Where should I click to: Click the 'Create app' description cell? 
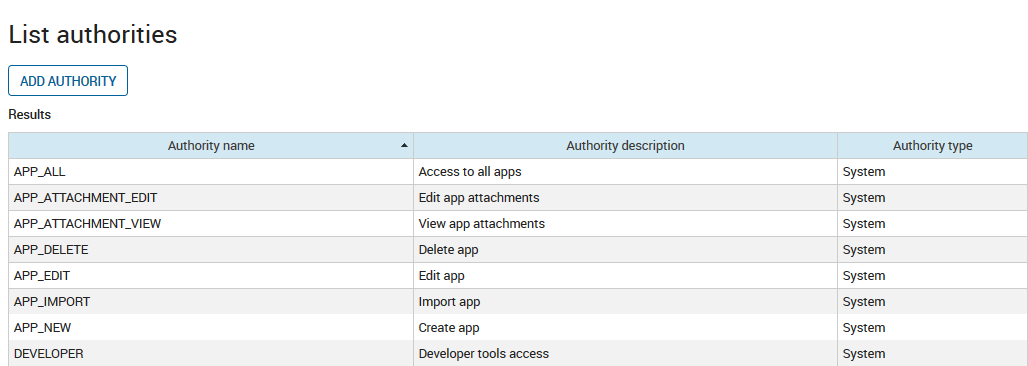[625, 327]
